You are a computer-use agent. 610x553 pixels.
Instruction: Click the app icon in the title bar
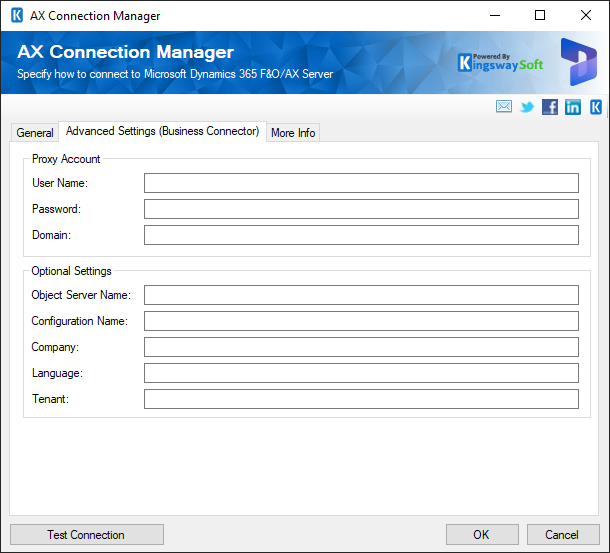tap(17, 16)
